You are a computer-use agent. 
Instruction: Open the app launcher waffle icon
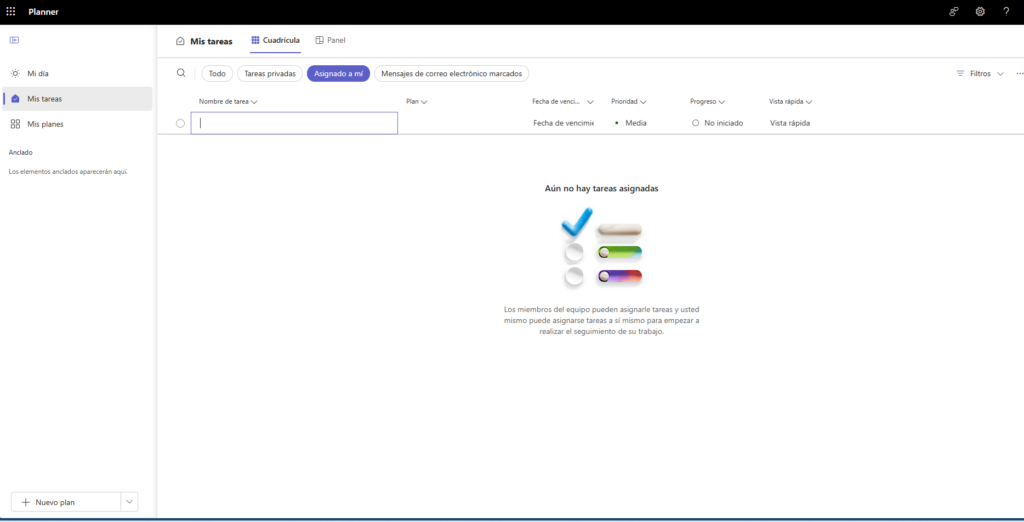click(x=12, y=12)
